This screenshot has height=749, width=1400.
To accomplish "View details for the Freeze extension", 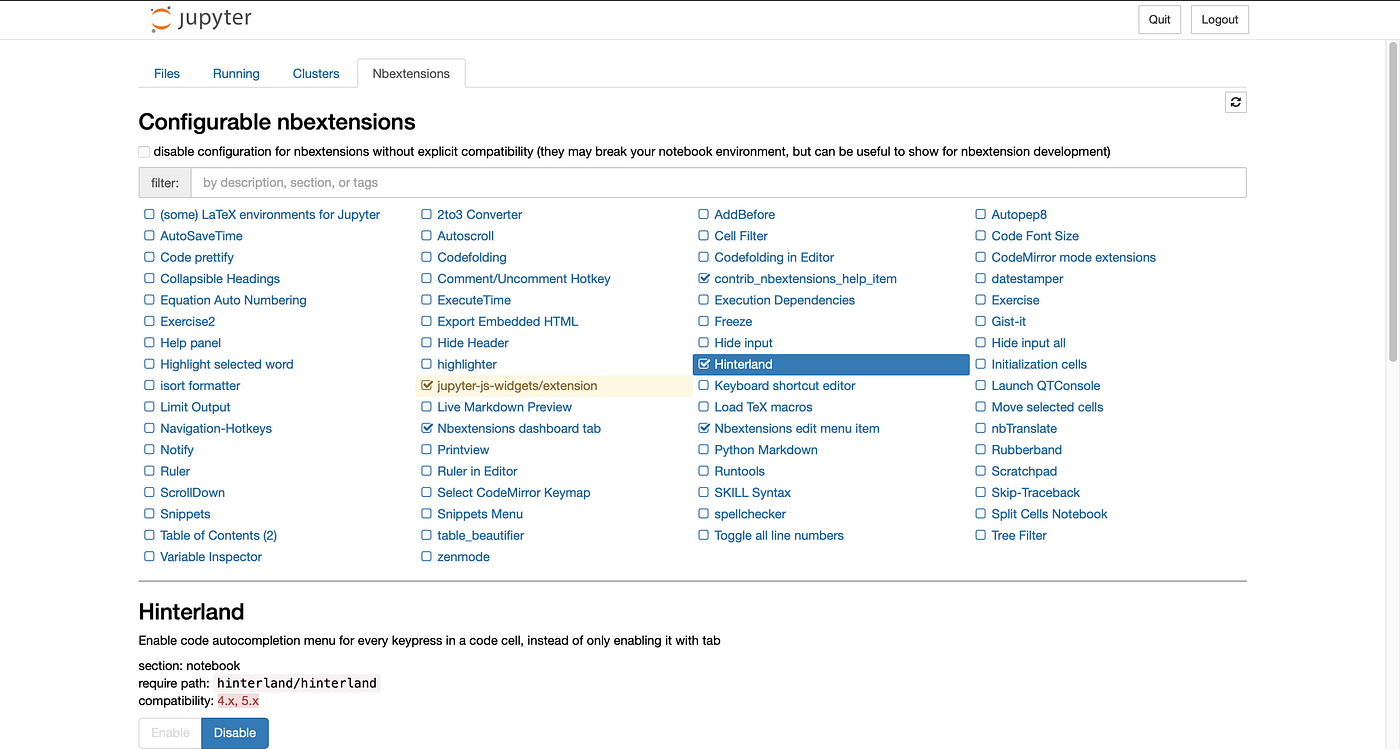I will [735, 321].
